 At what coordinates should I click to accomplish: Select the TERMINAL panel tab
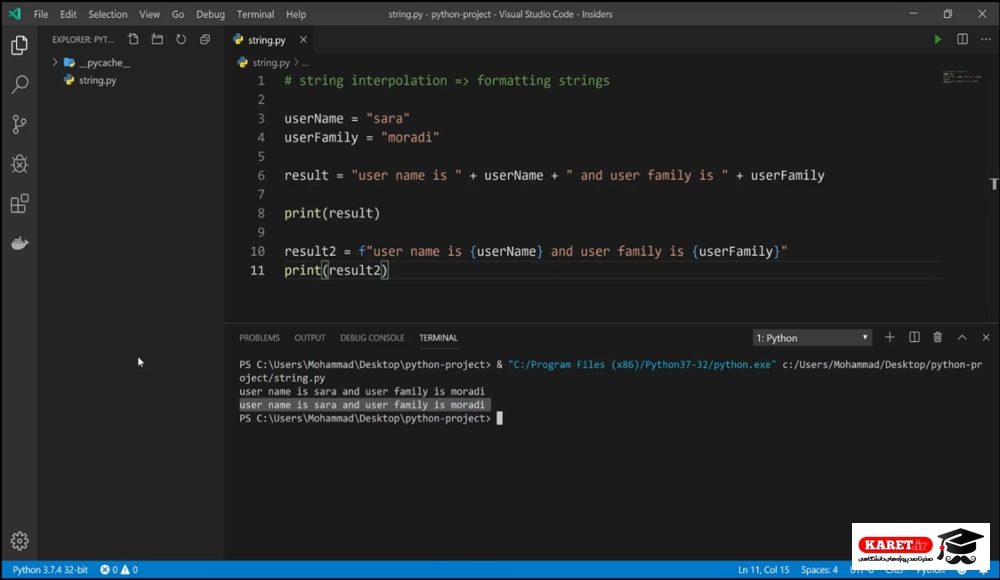[438, 338]
